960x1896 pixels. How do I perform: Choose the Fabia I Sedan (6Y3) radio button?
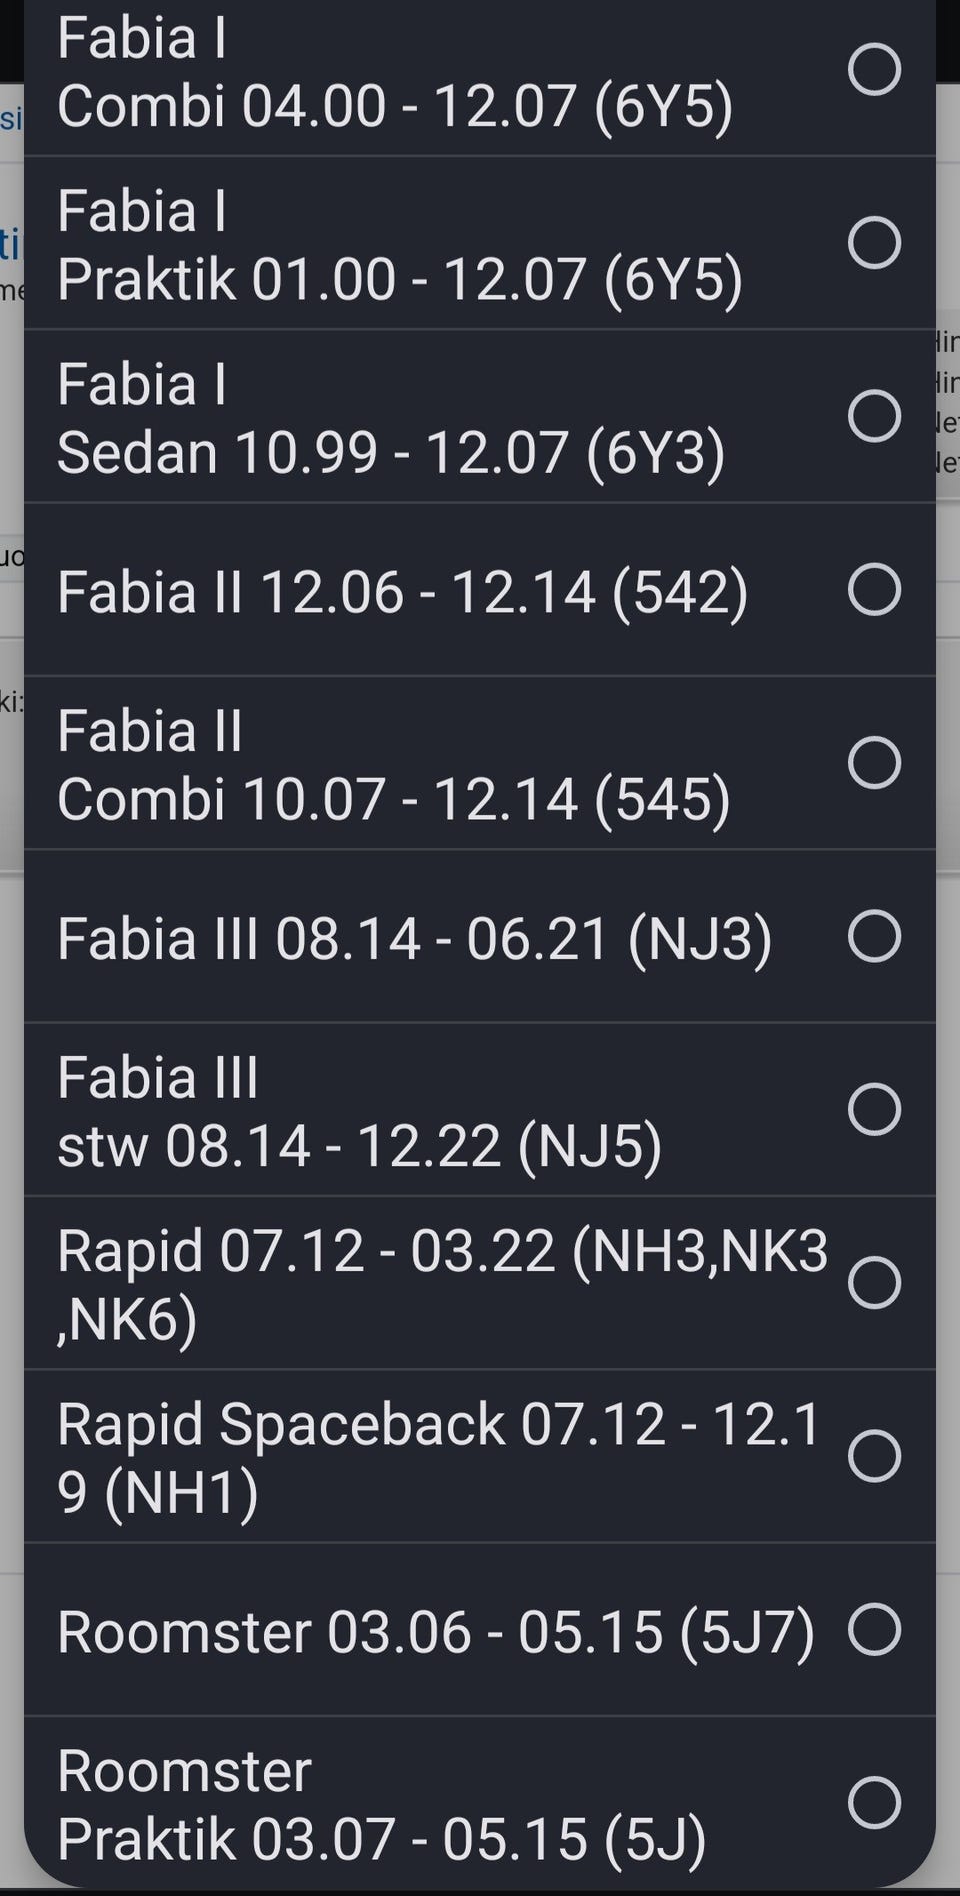tap(874, 416)
